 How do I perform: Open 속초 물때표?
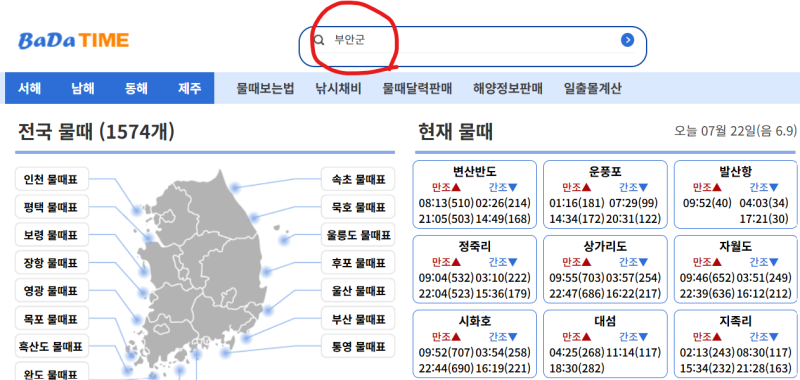[x=358, y=179]
